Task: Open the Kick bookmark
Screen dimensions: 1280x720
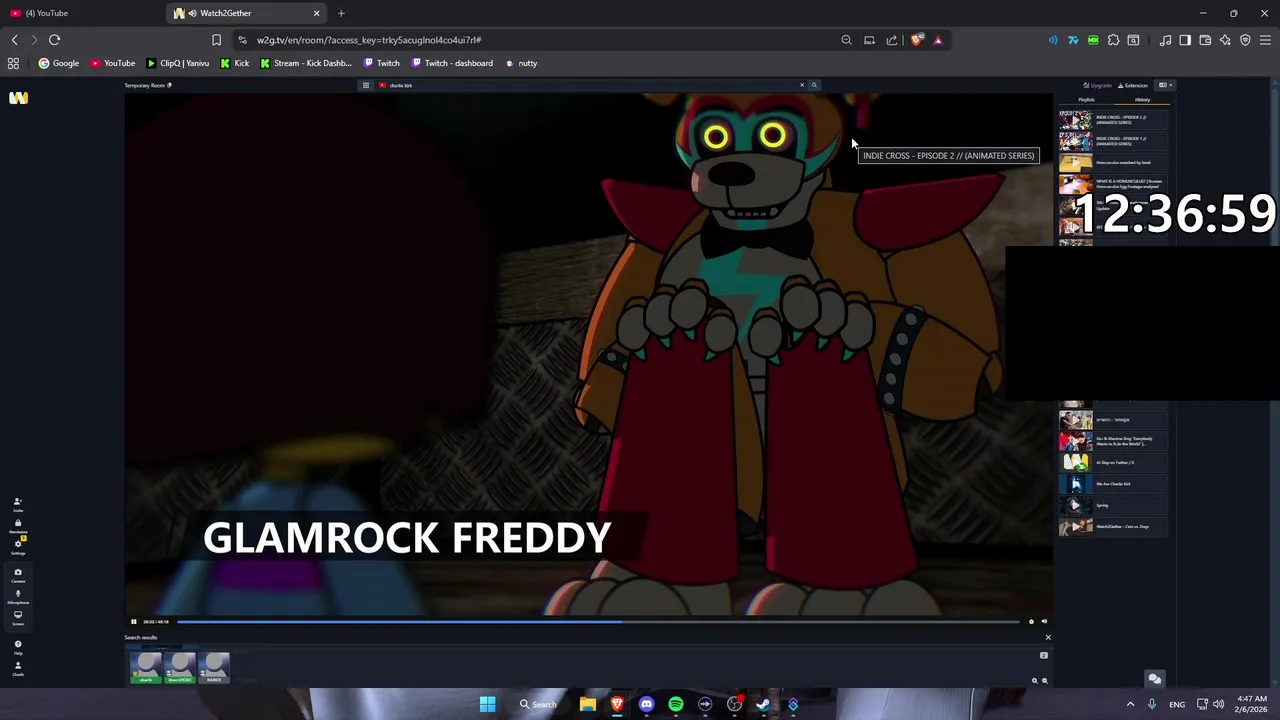Action: [235, 63]
